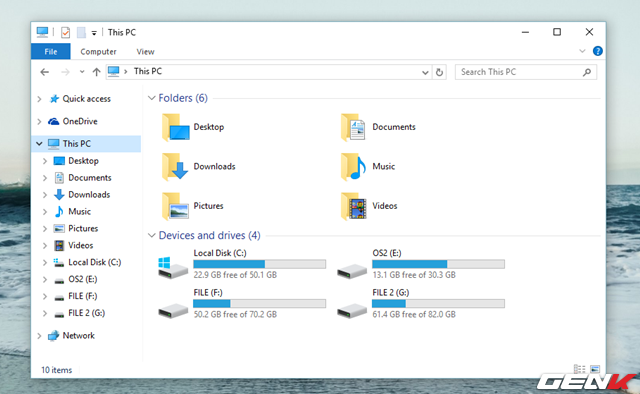
Task: Open the Customize Quick Access Toolbar dropdown
Action: tap(94, 33)
